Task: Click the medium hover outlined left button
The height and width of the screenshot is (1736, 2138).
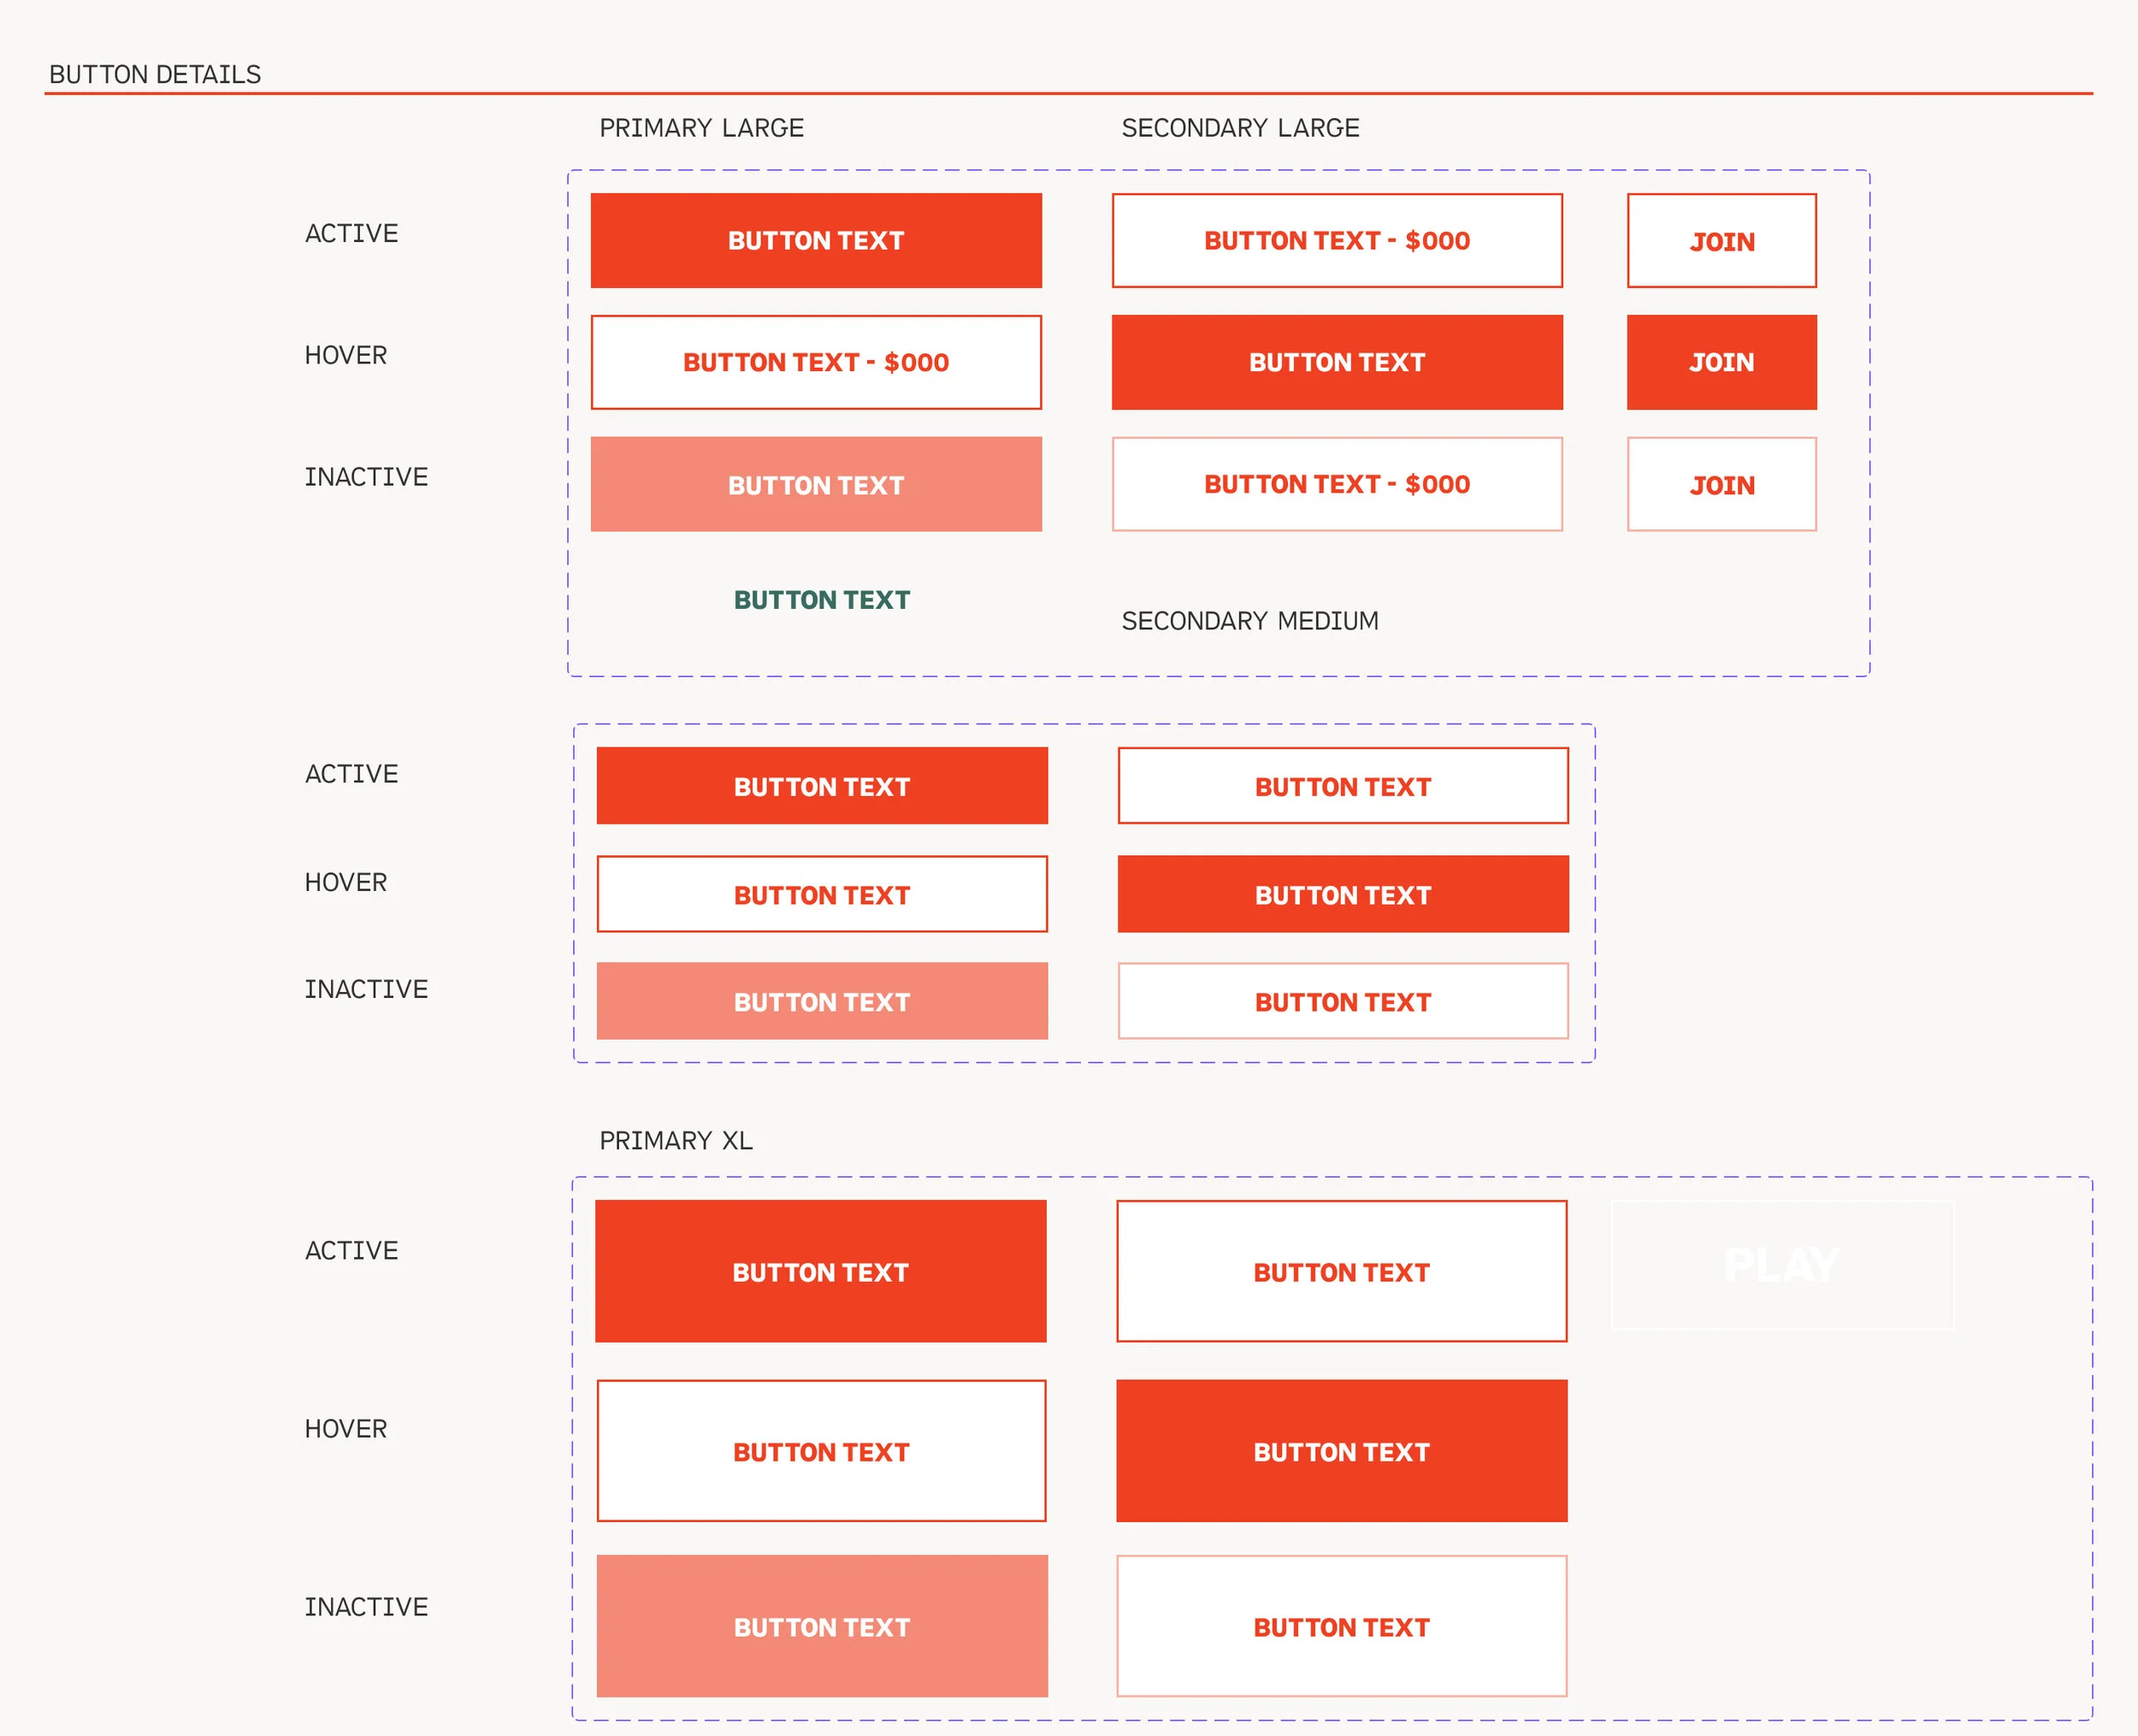Action: click(821, 894)
